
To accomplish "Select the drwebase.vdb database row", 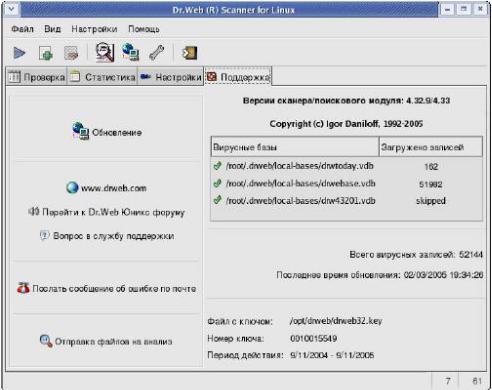I will (347, 183).
